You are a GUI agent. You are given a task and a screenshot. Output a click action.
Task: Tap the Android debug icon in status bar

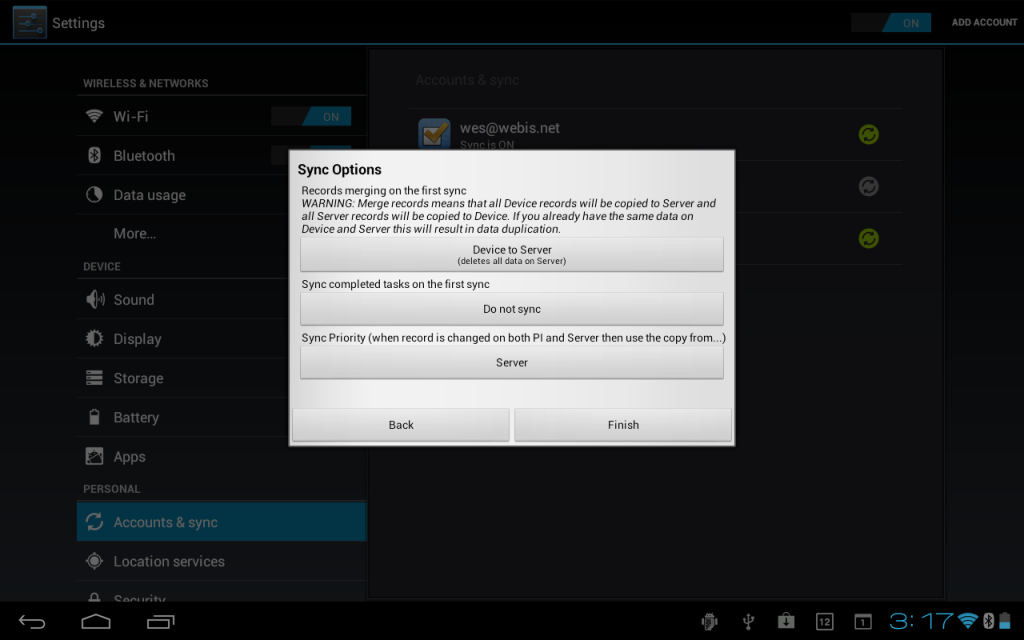click(709, 622)
